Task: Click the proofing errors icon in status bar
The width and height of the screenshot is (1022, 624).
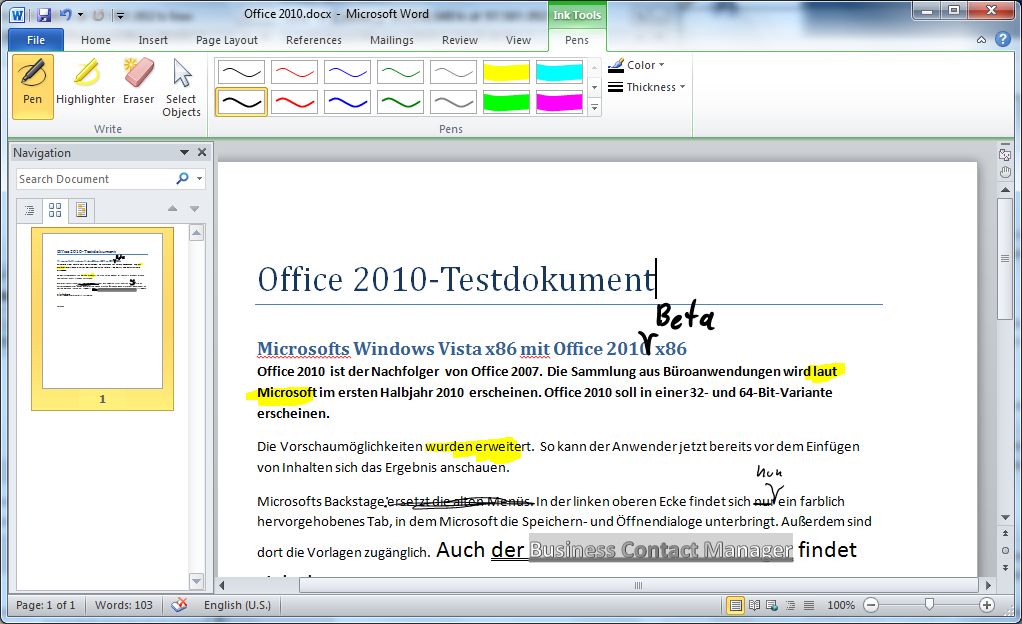Action: pyautogui.click(x=181, y=605)
